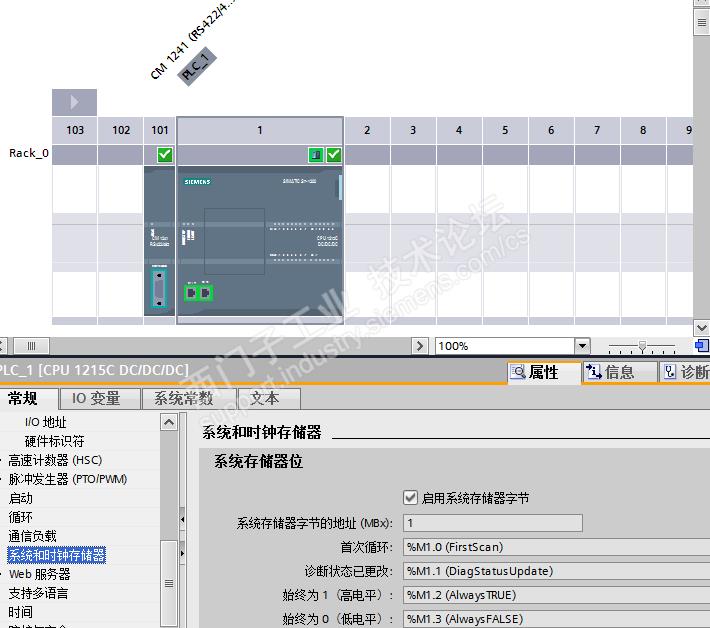Toggle 启用系统存储器字节 checkbox
Image resolution: width=710 pixels, height=628 pixels.
[x=410, y=498]
